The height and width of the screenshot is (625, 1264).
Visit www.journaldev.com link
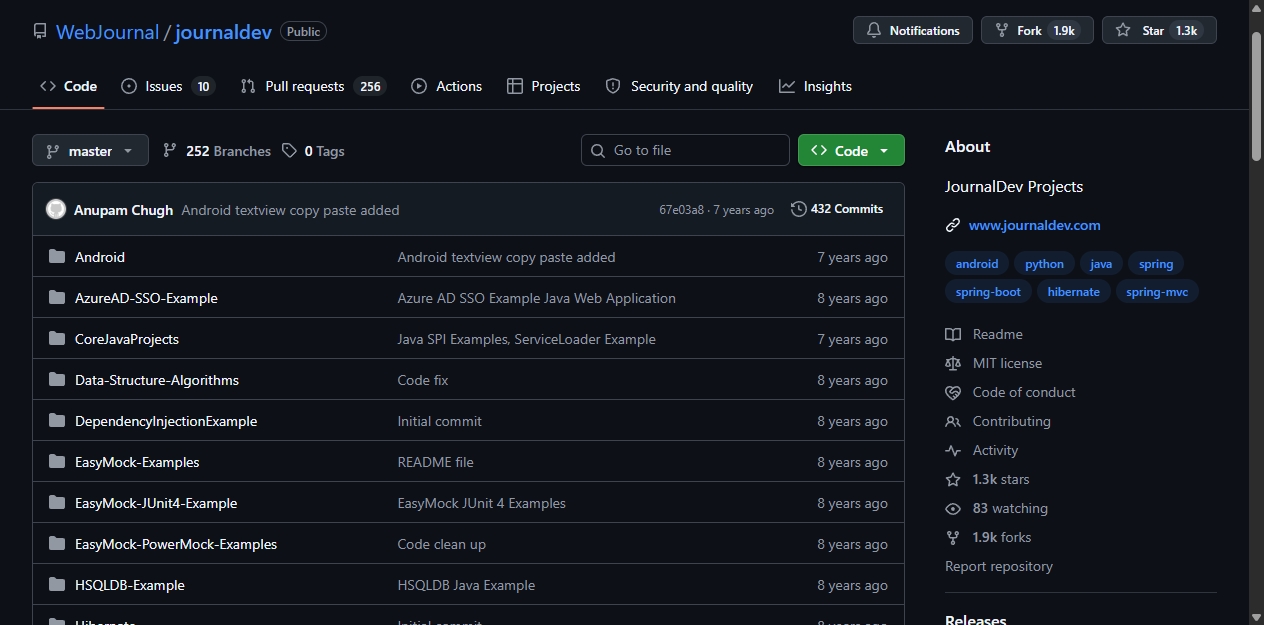point(1034,225)
